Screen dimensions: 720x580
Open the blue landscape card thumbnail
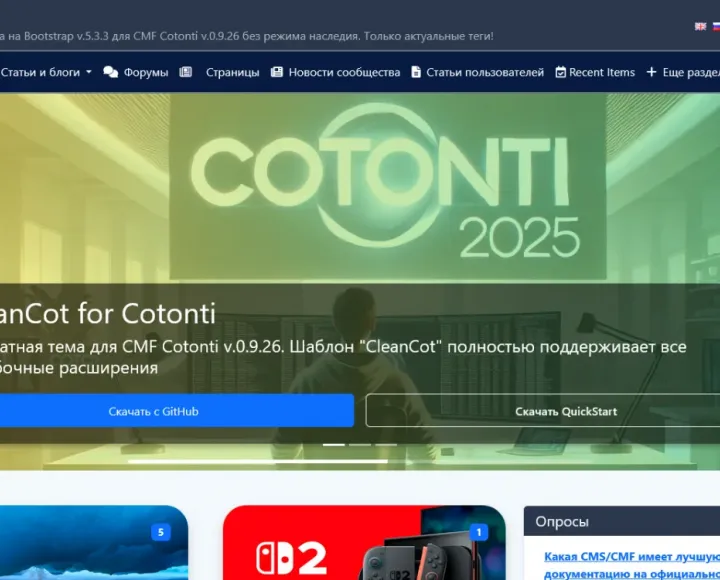pos(94,543)
